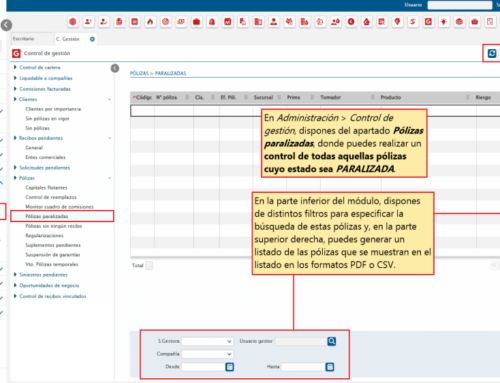This screenshot has width=500, height=383.
Task: Click the banknotes icon in the toolbar
Action: click(x=181, y=22)
